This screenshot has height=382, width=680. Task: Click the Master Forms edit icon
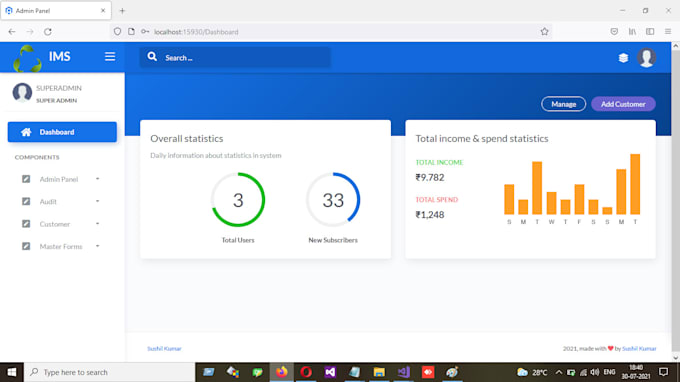pos(26,246)
